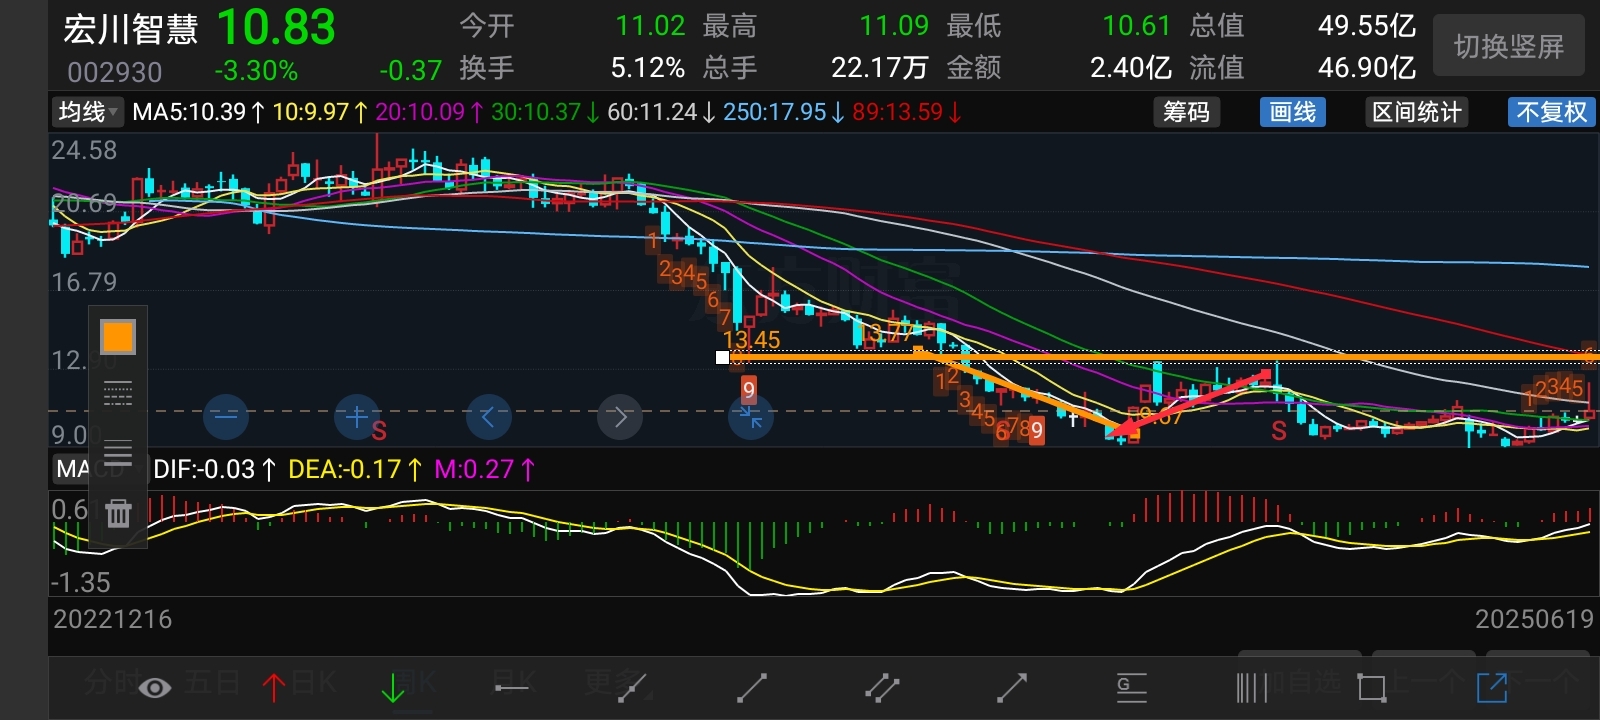1600x720 pixels.
Task: Change the line dash style
Action: 118,394
